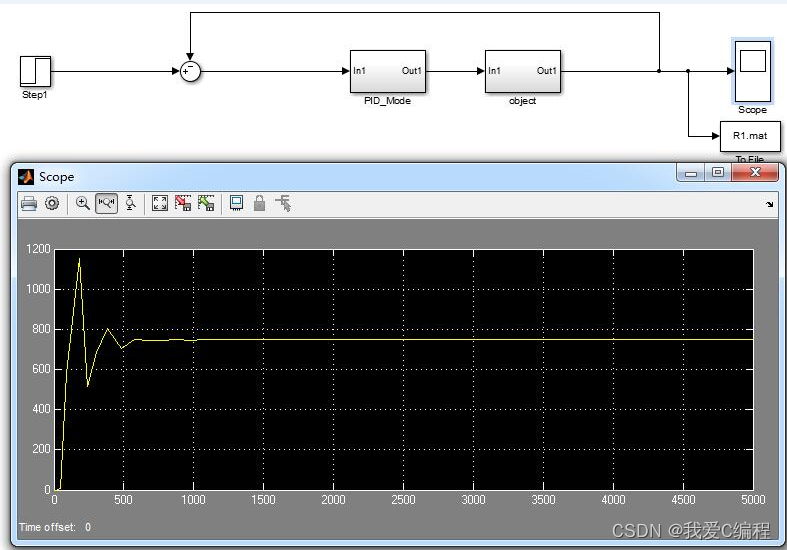787x550 pixels.
Task: Select the Zoom magnifier tool
Action: 83,203
